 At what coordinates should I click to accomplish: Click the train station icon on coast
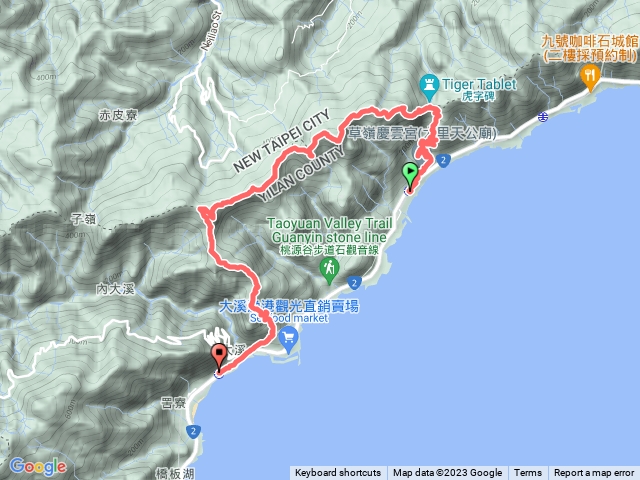coord(543,116)
